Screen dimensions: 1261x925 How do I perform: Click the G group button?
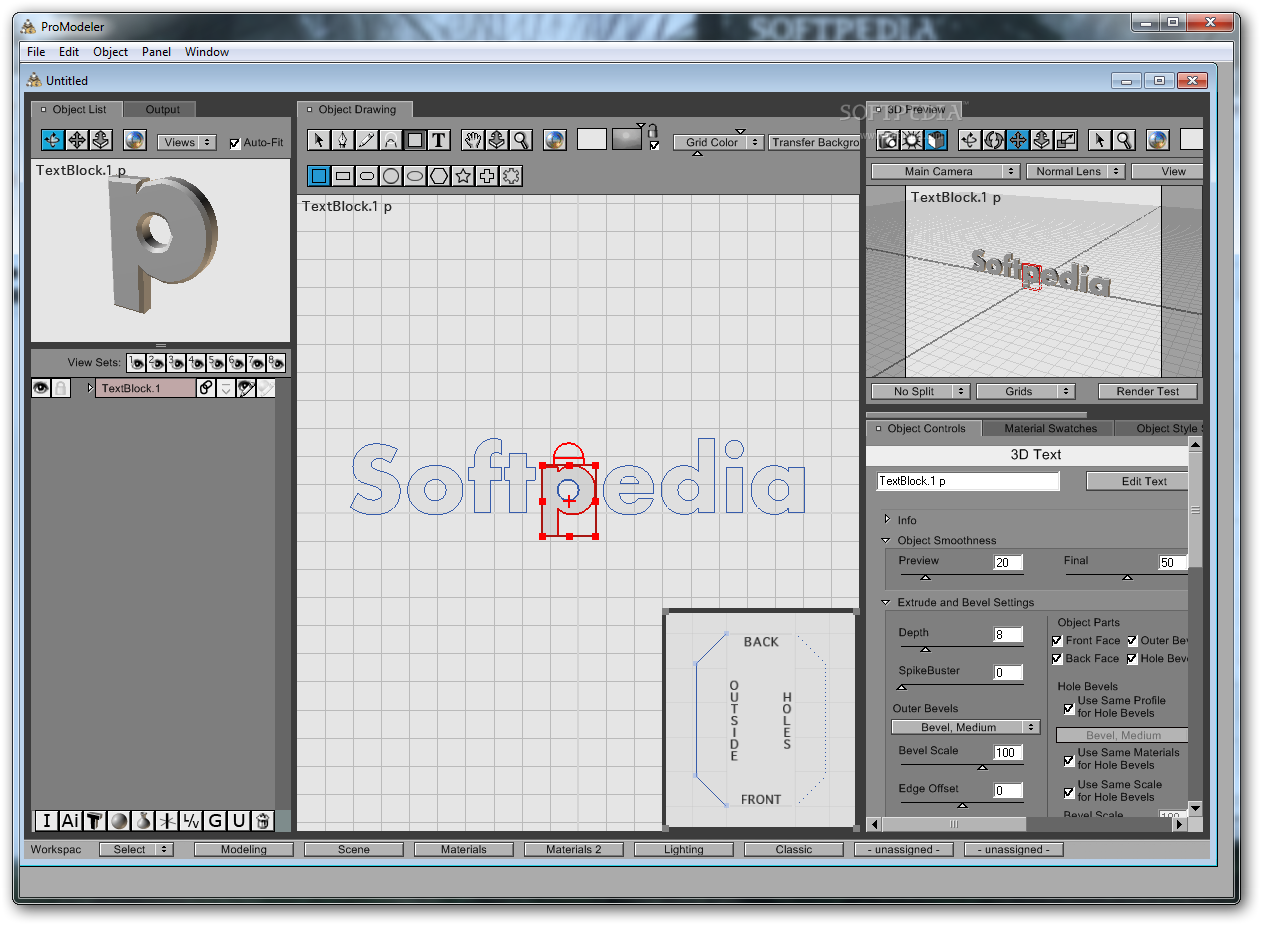click(214, 820)
